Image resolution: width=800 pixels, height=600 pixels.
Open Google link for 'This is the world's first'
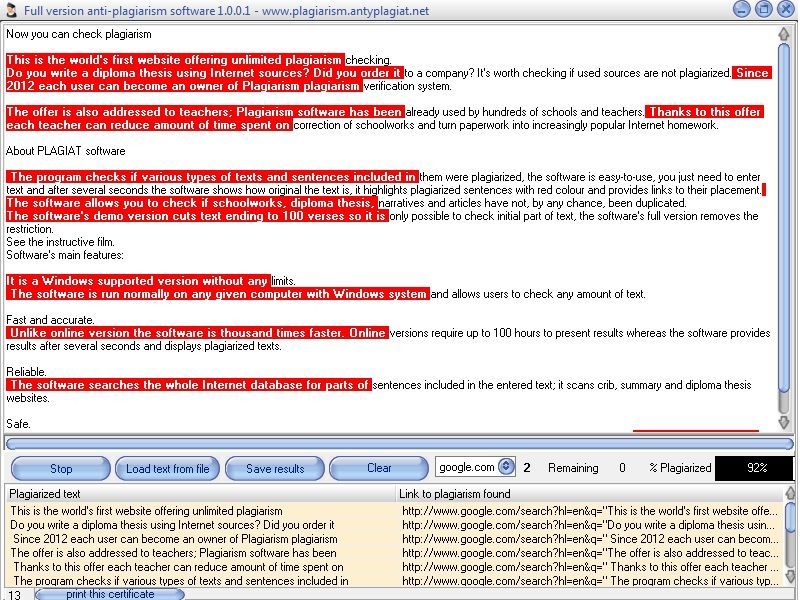[590, 511]
